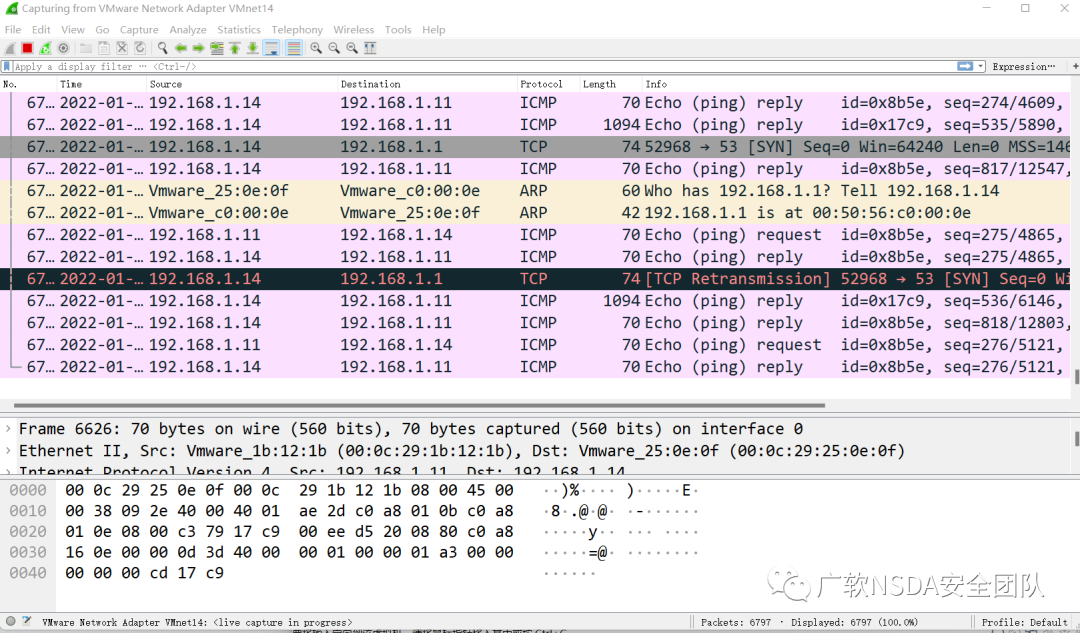The image size is (1080, 633).
Task: Sort packets by Destination column header
Action: tap(427, 84)
